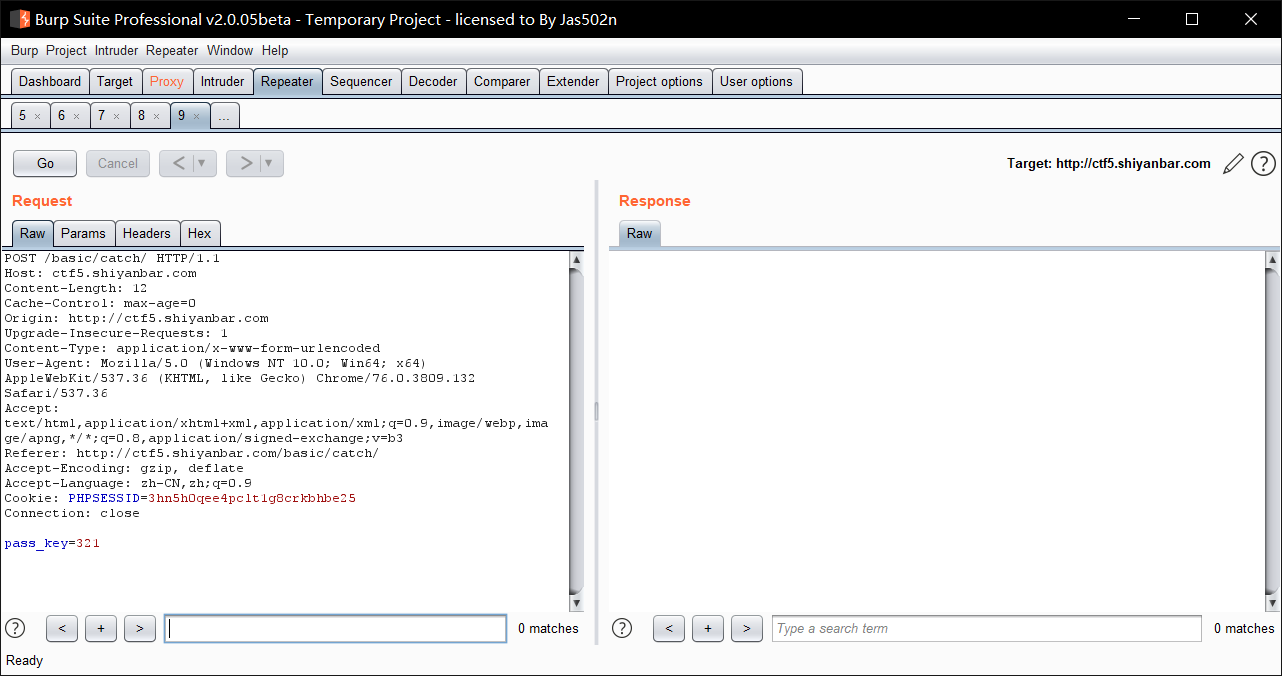1282x676 pixels.
Task: Click the pencil icon to edit target
Action: point(1234,163)
